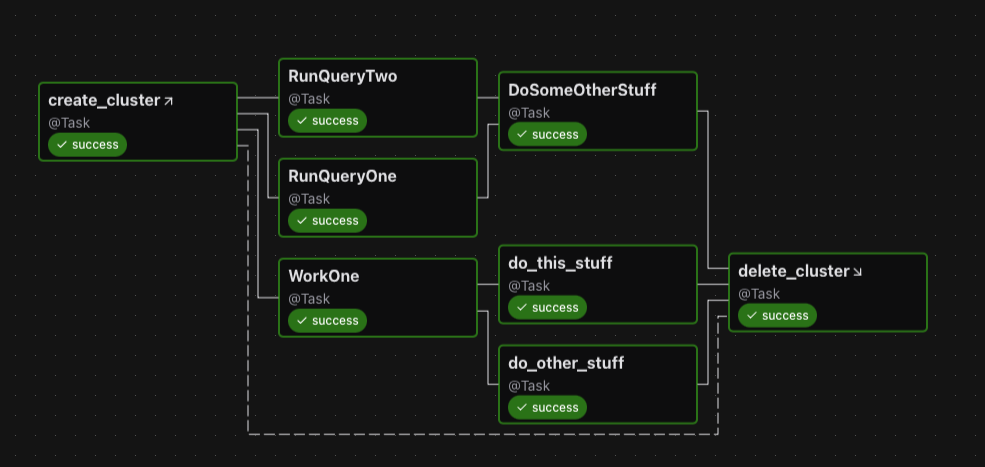Open the do_other_stuff task node
985x467 pixels.
[566, 363]
